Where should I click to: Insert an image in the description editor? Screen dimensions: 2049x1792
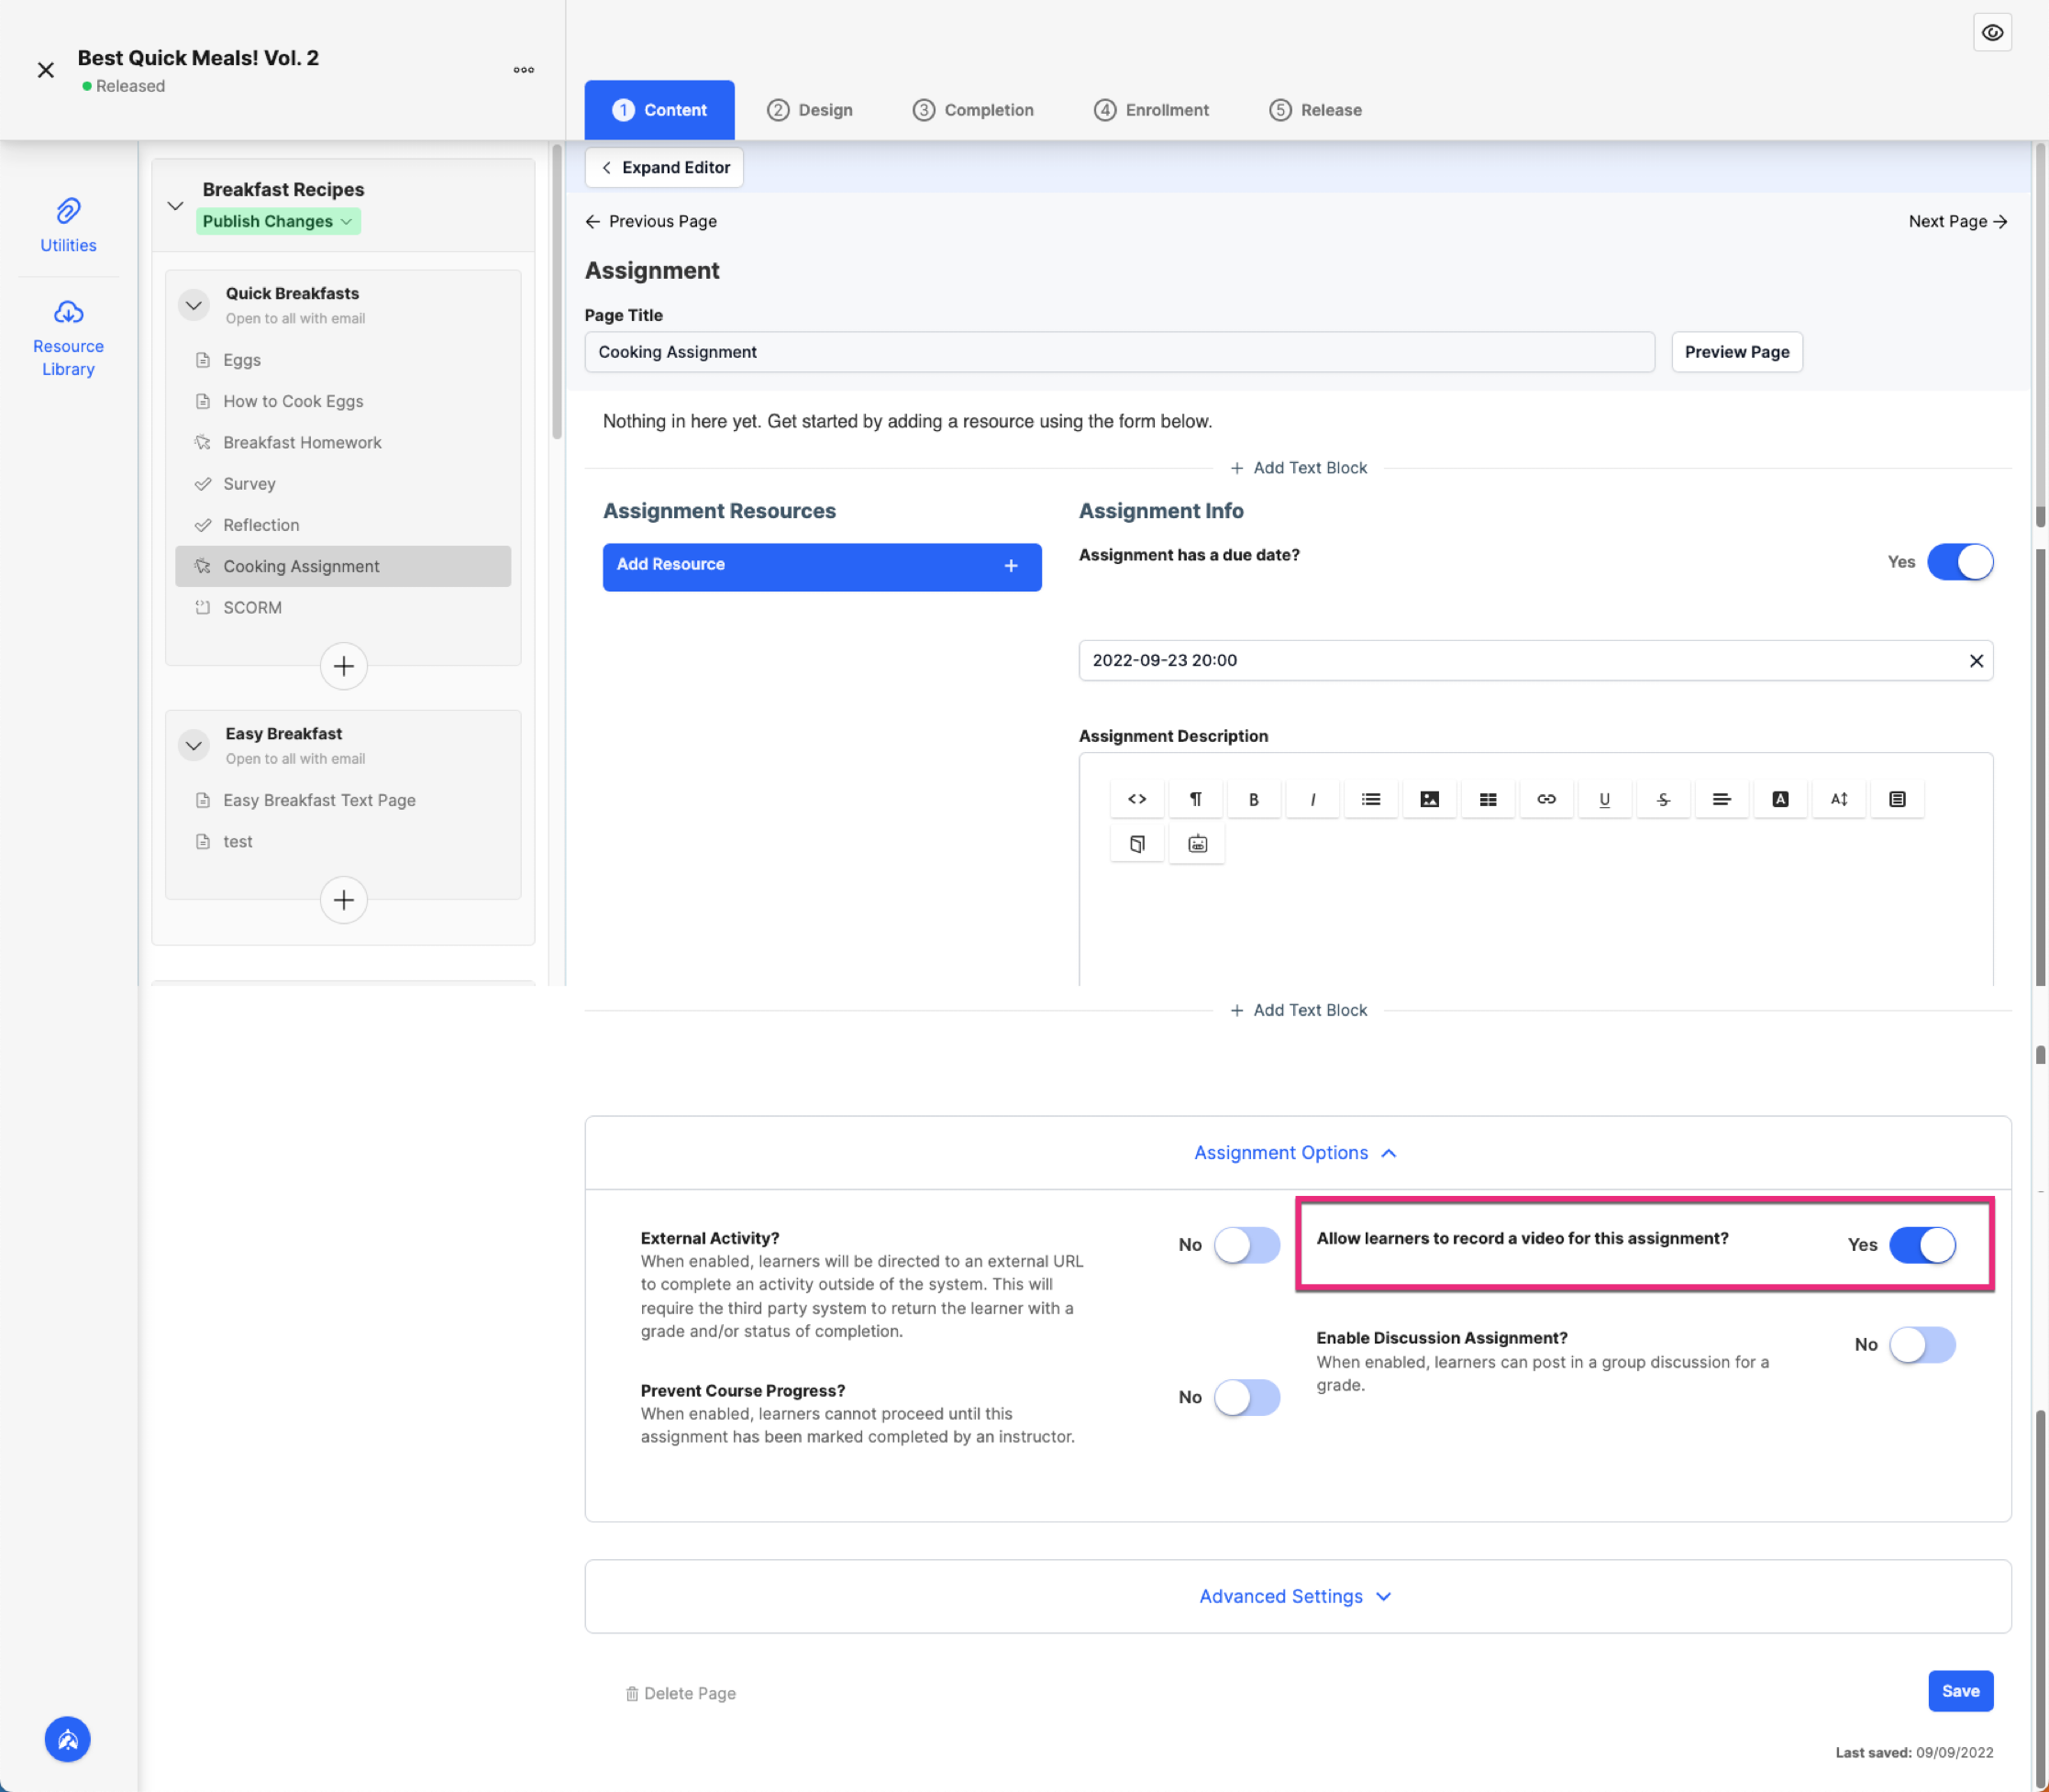(1429, 799)
